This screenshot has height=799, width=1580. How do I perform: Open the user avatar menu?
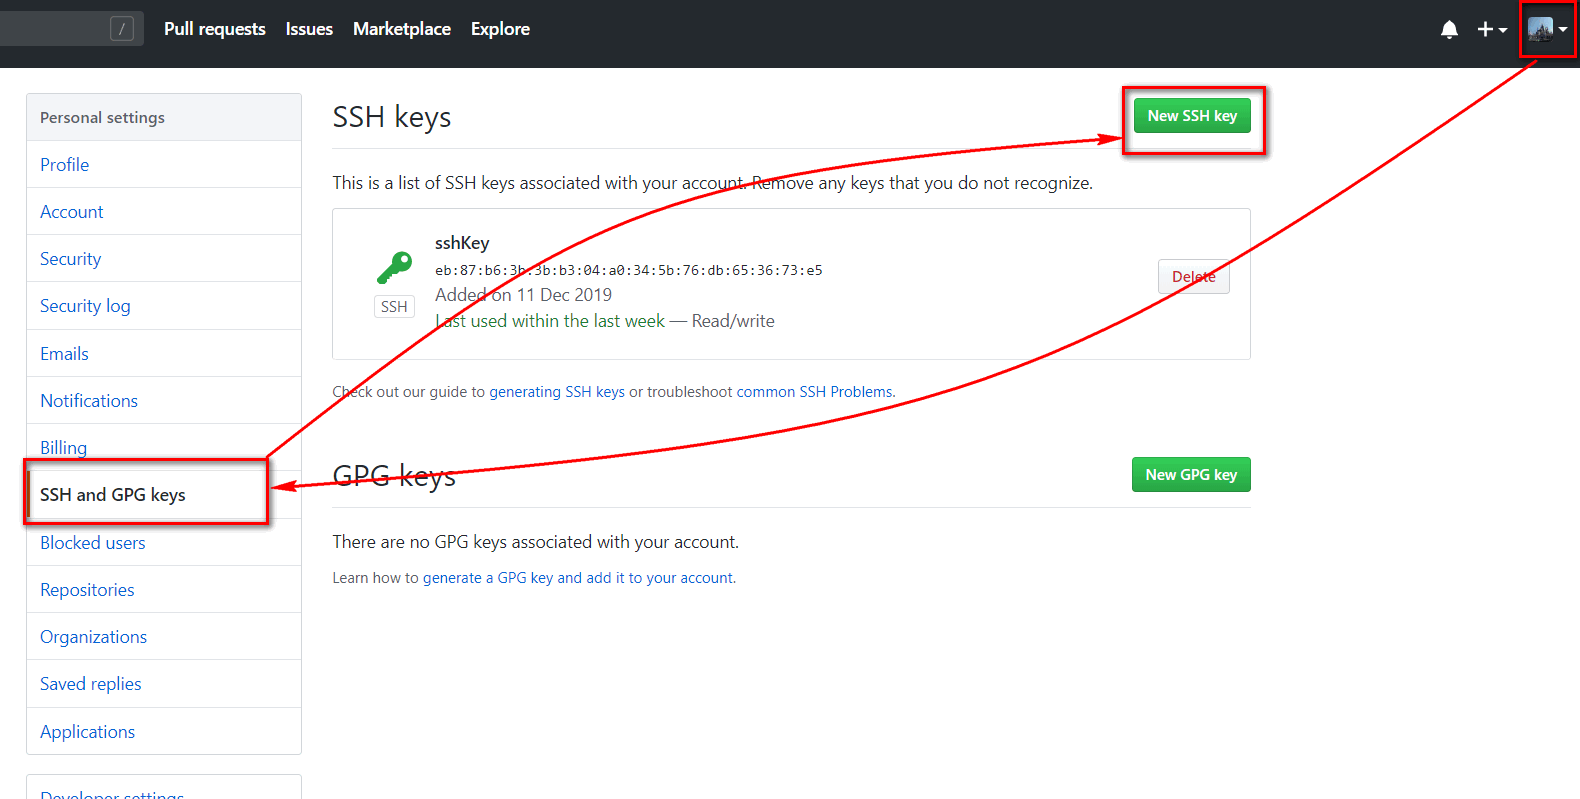click(x=1547, y=30)
